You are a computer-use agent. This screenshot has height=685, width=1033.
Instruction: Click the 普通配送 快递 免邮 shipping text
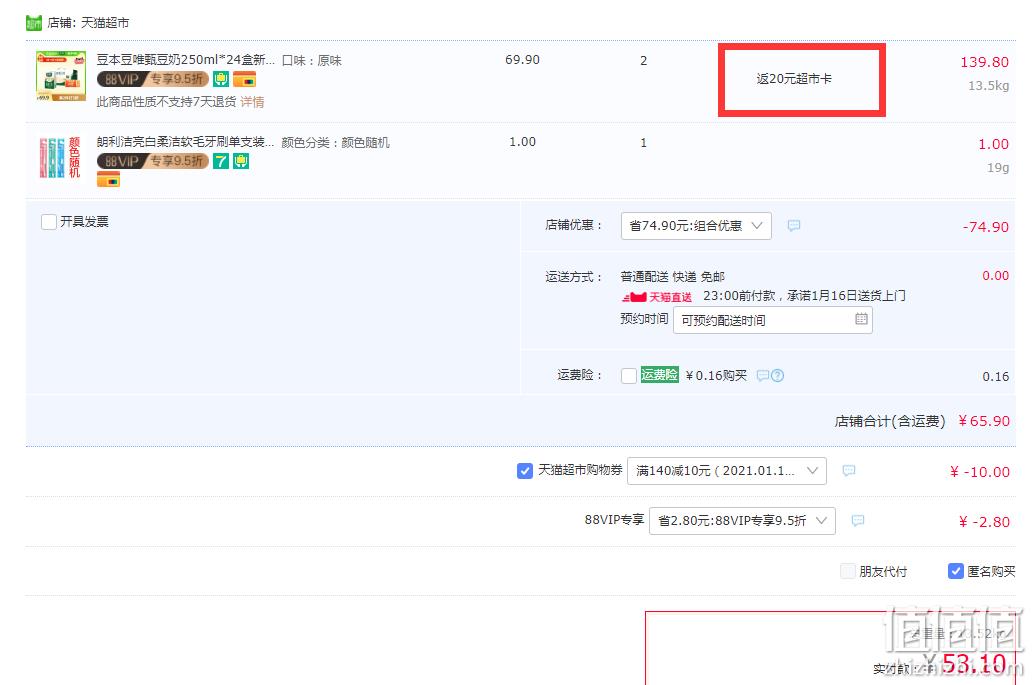[673, 277]
